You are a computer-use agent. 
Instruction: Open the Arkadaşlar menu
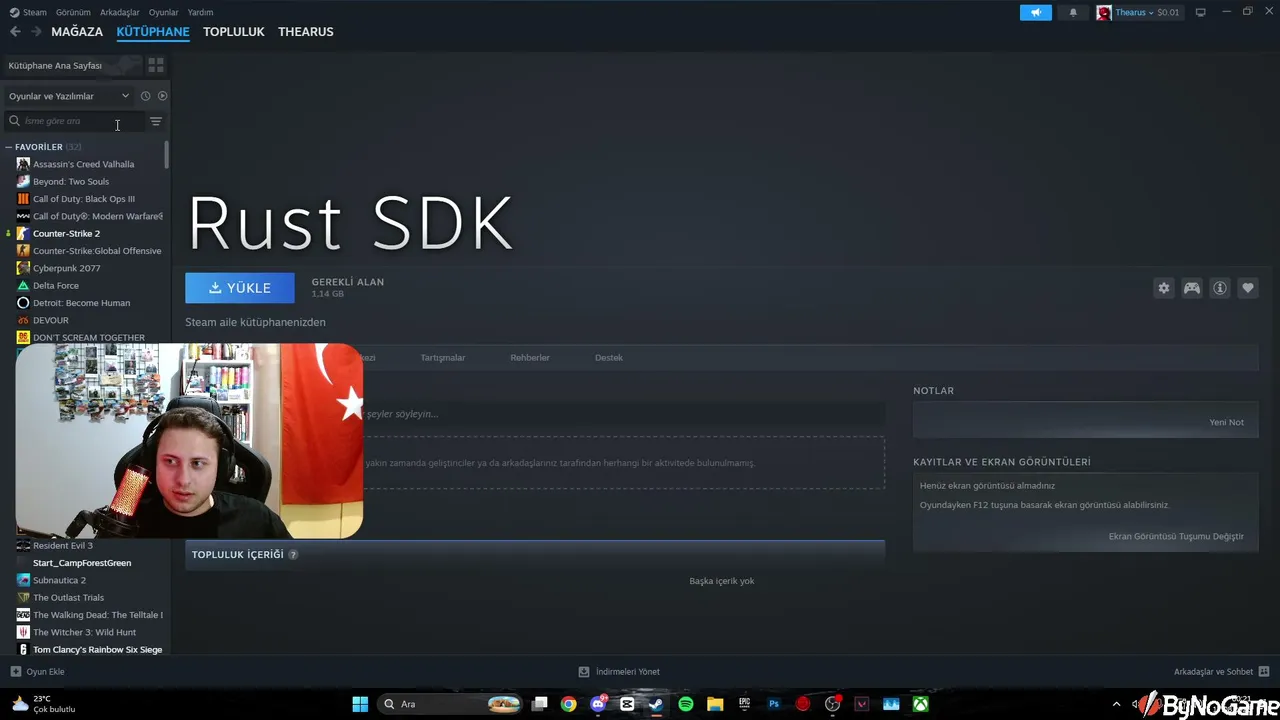(x=120, y=12)
